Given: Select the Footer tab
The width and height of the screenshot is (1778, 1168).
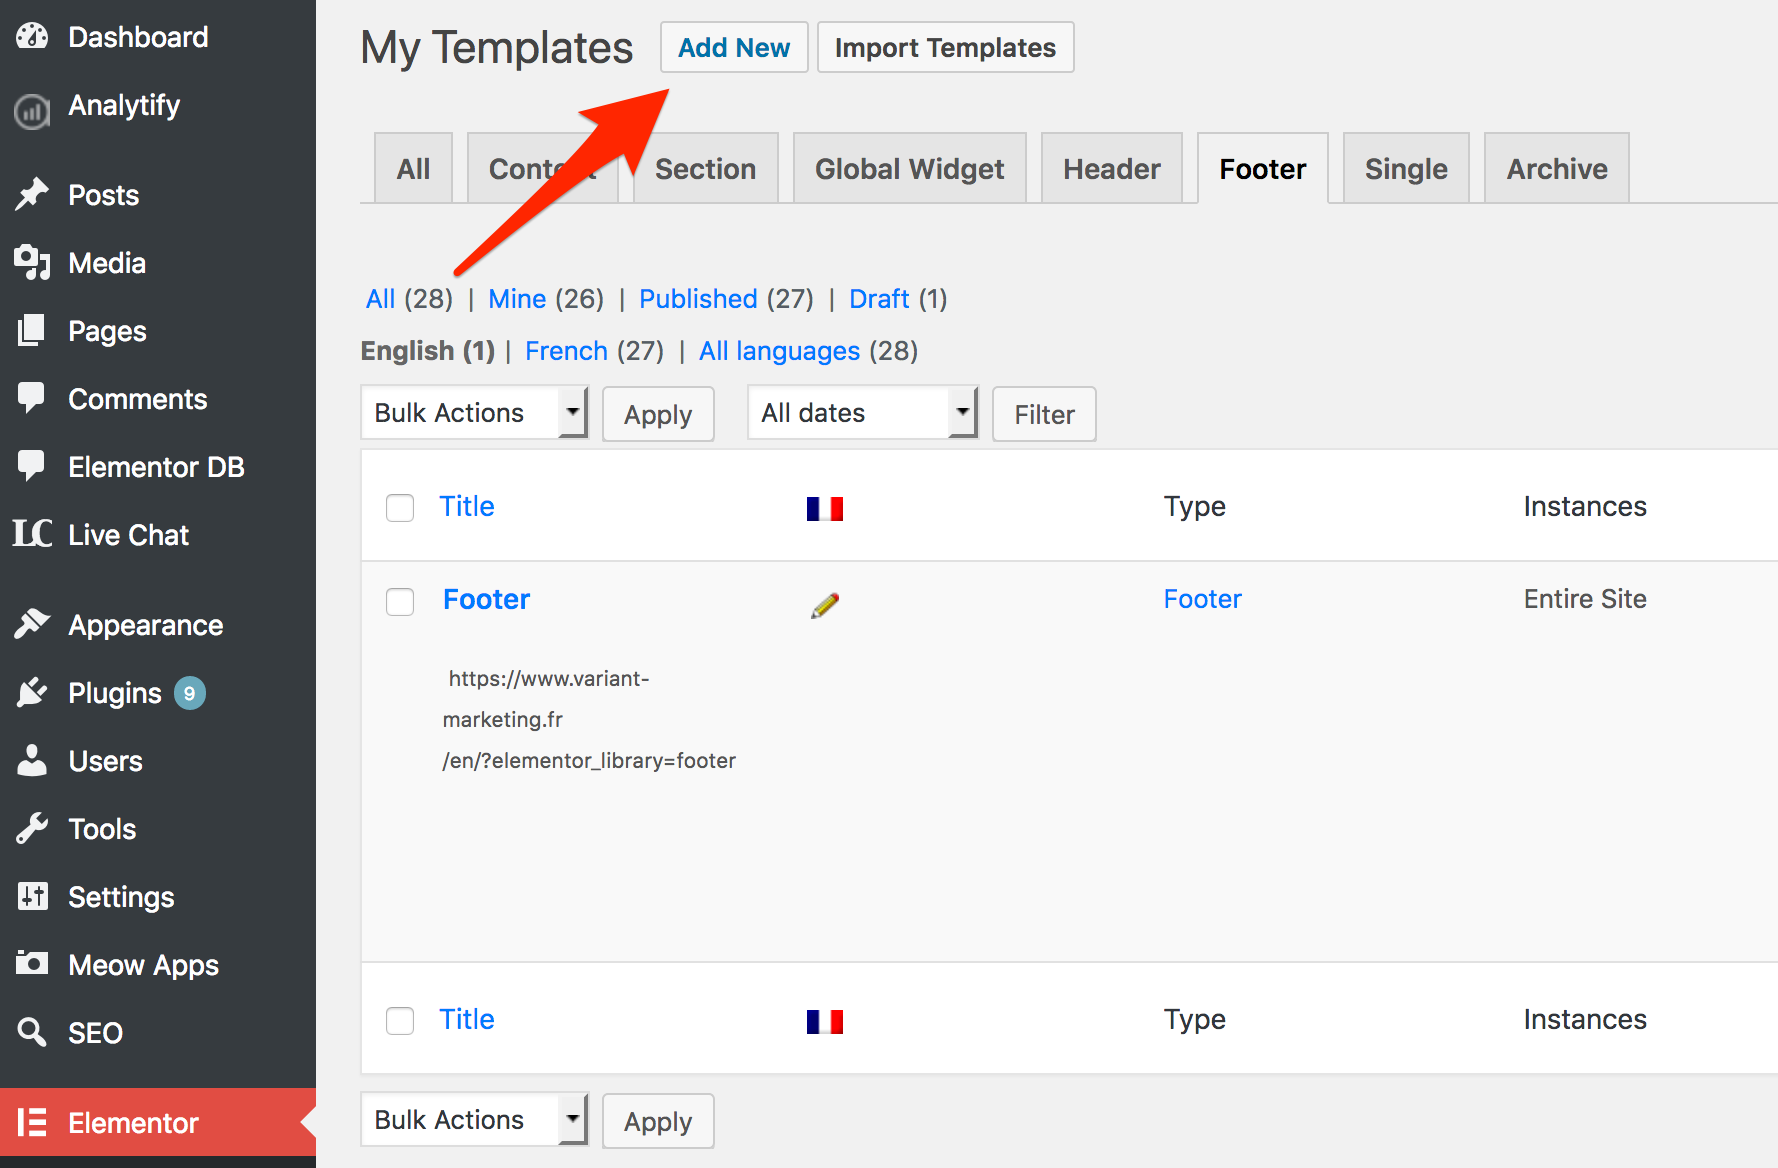Looking at the screenshot, I should click(x=1262, y=169).
